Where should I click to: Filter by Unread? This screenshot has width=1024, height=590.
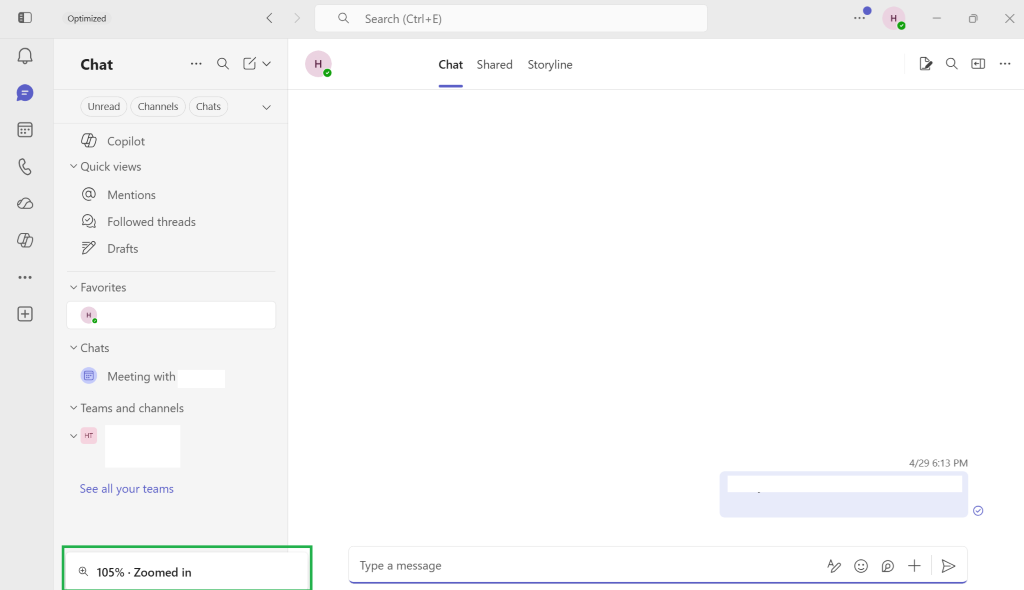click(x=104, y=107)
